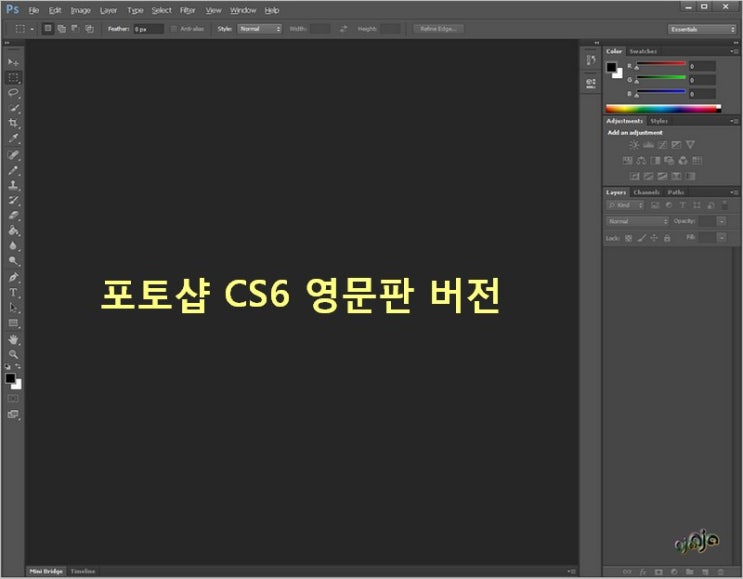
Task: Open the History panel icon in dock
Action: tap(591, 60)
